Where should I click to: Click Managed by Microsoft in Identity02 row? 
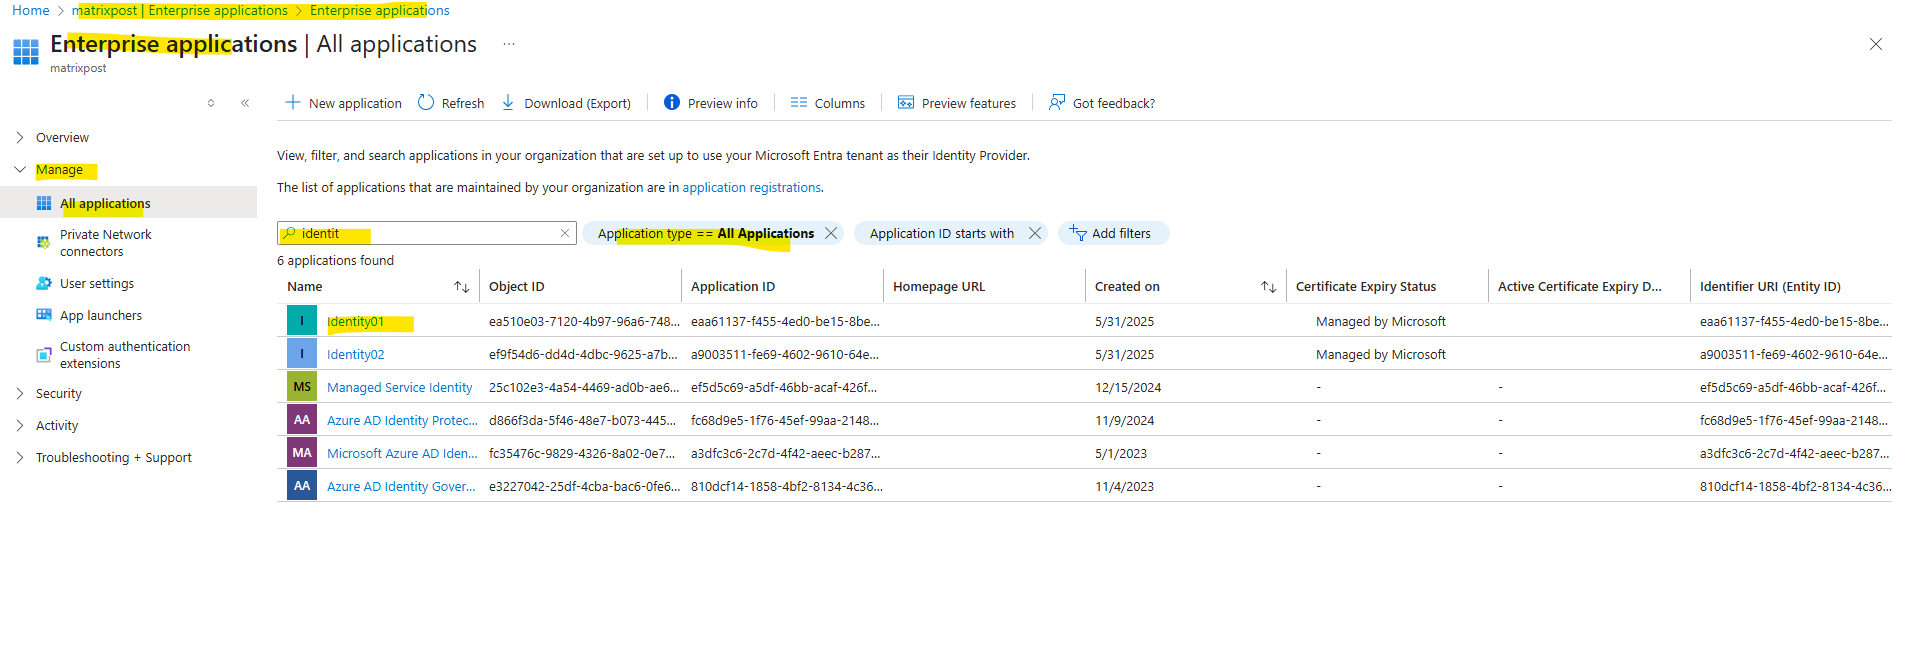[1381, 354]
